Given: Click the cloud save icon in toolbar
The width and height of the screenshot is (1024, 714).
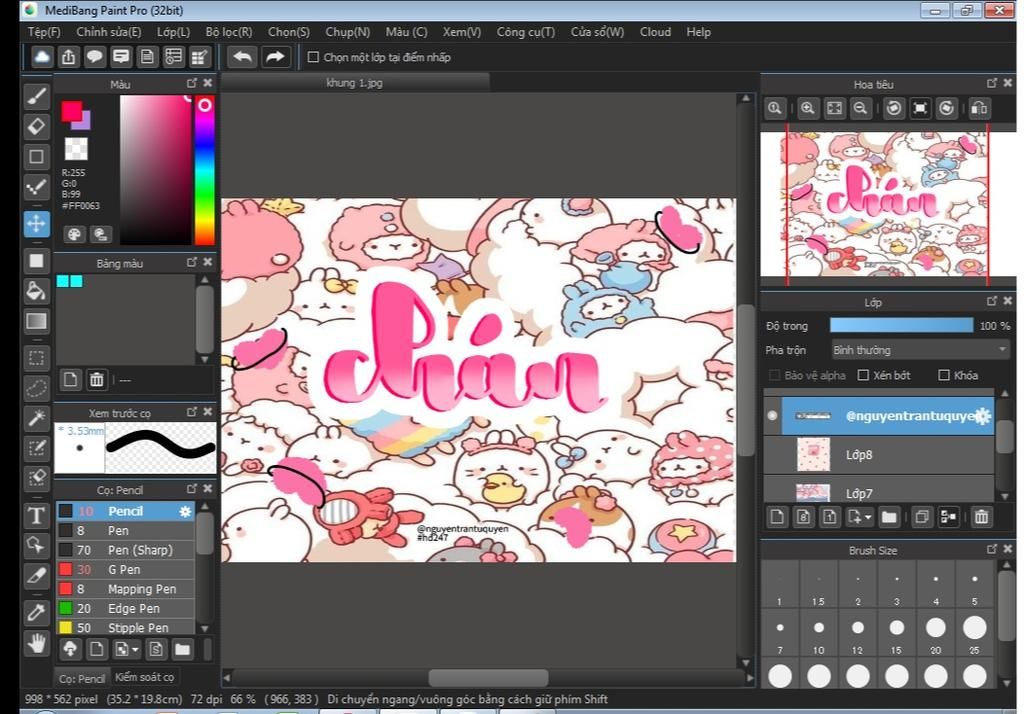Looking at the screenshot, I should tap(42, 57).
